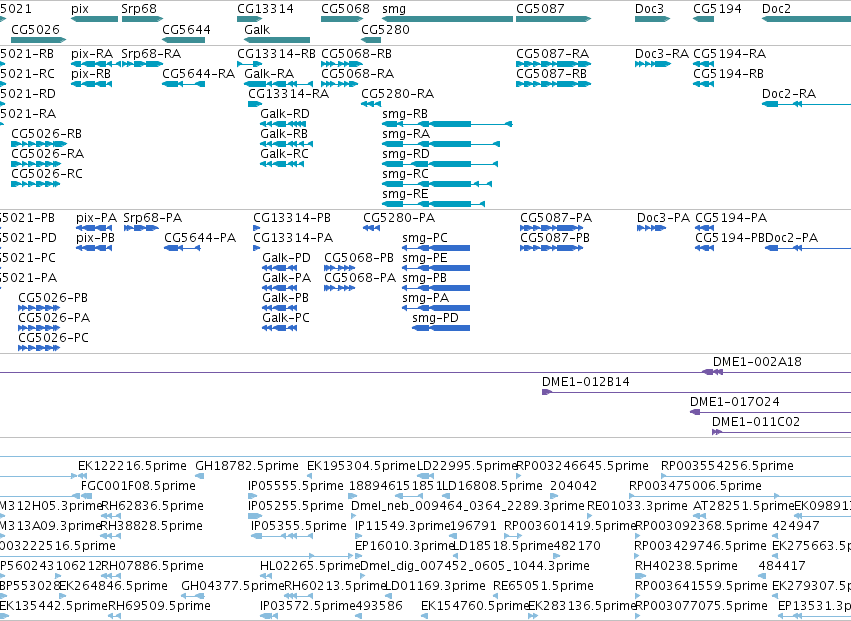
Task: Click the pix-PA protein label
Action: coord(97,218)
